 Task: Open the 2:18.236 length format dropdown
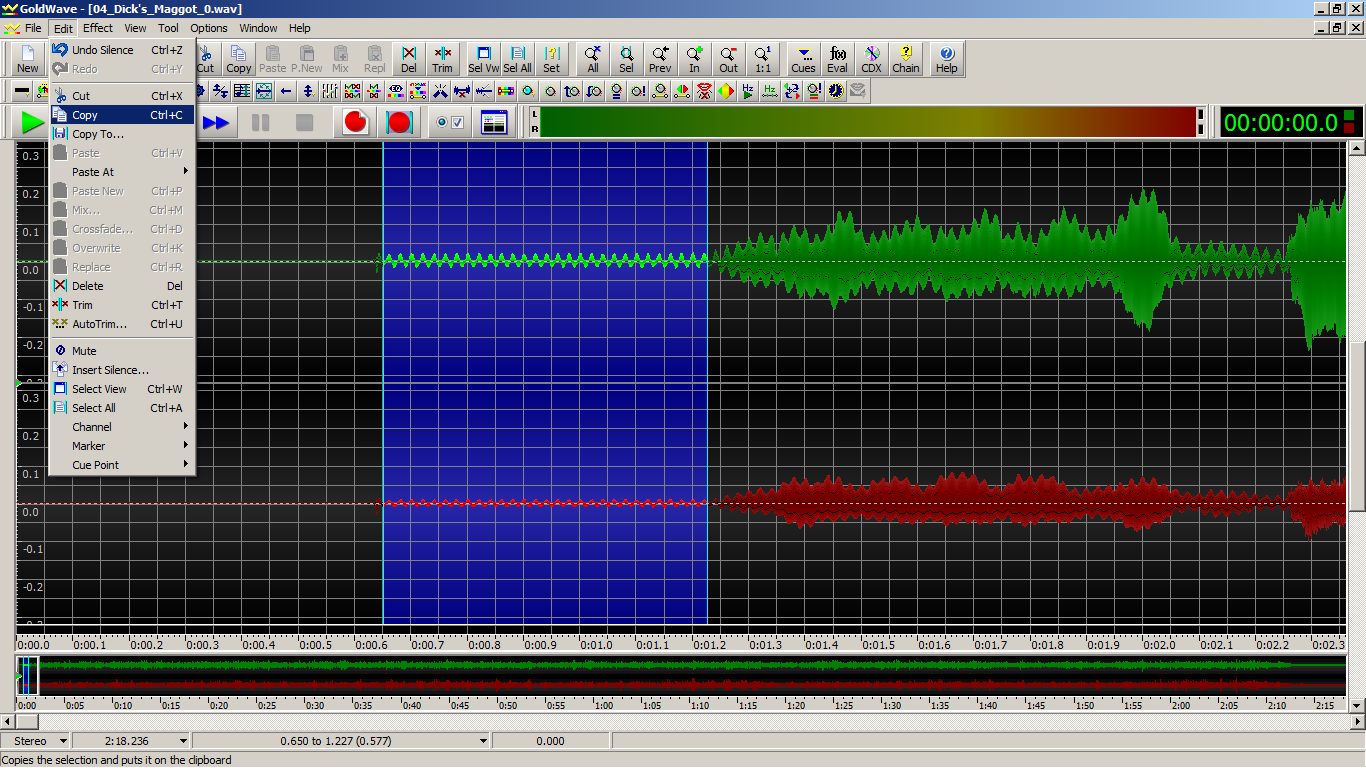pos(183,741)
